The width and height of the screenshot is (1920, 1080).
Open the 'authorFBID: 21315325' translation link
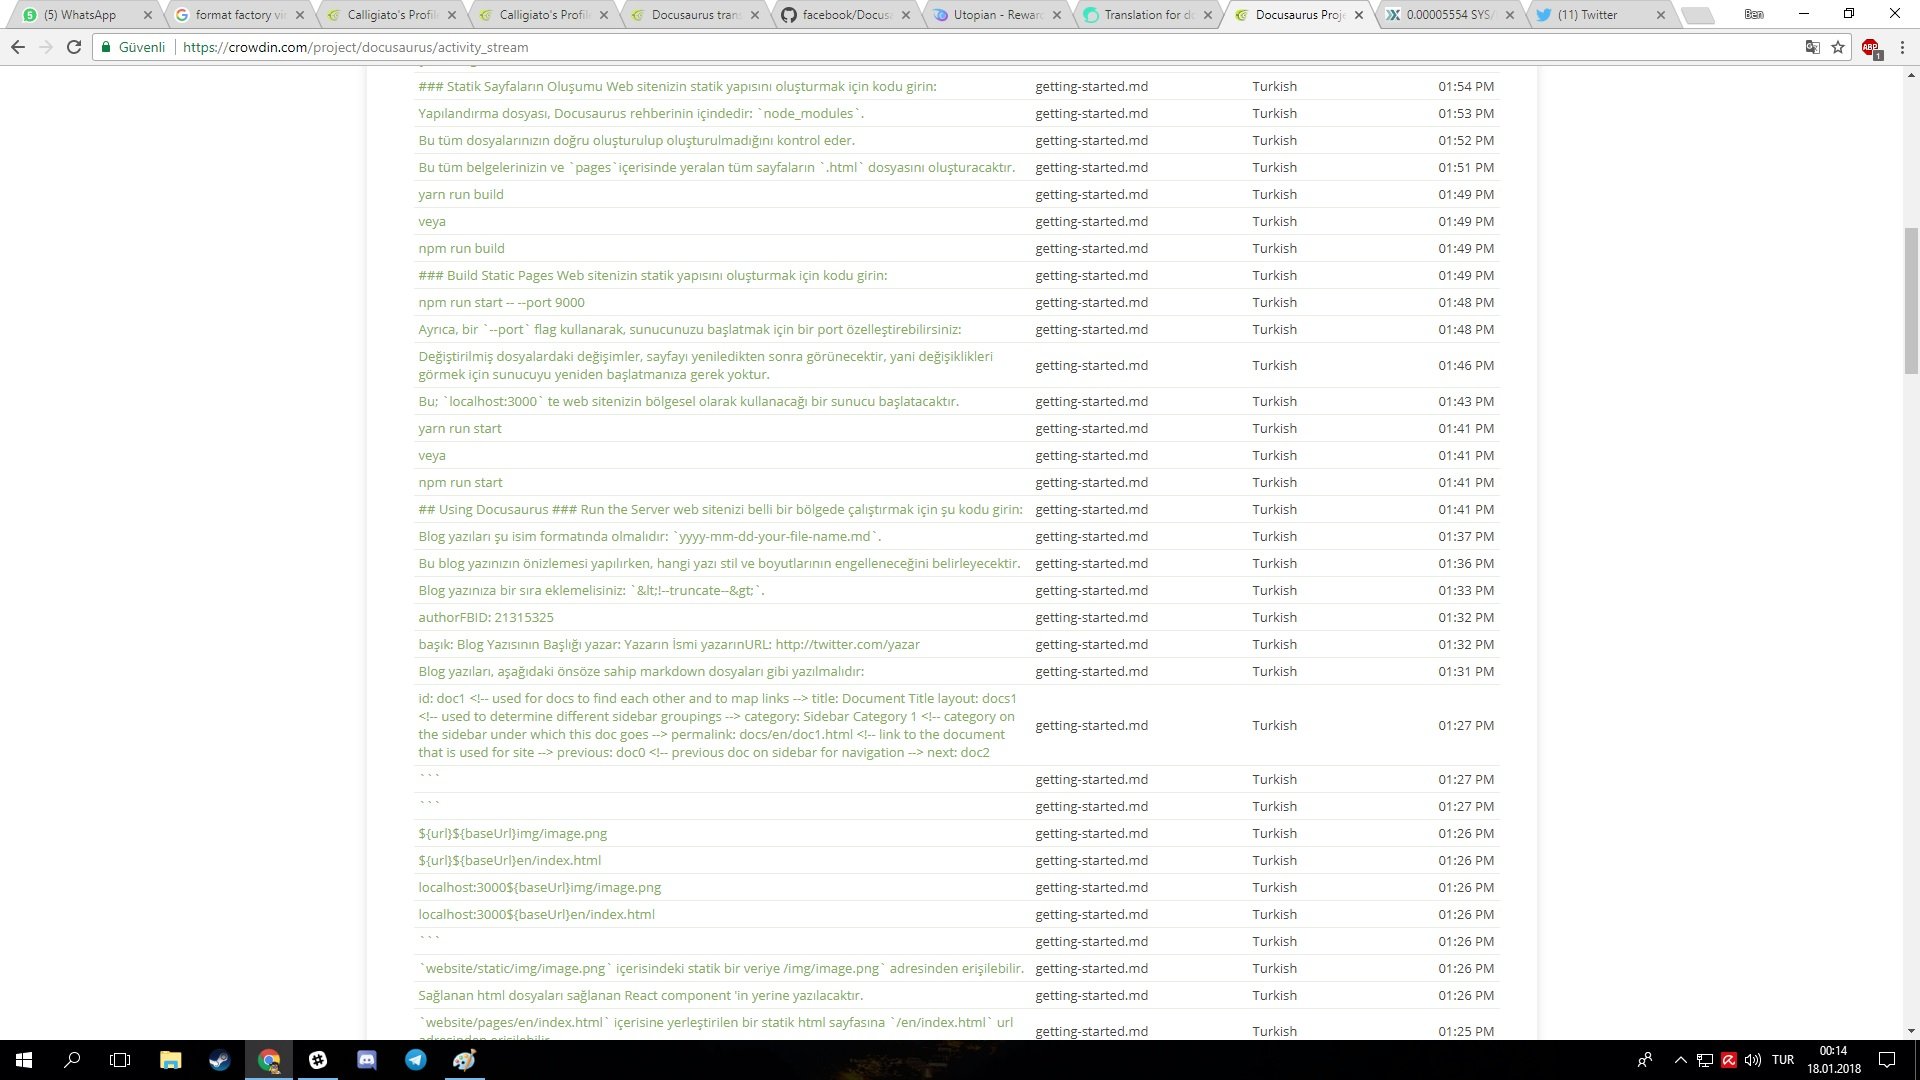pyautogui.click(x=486, y=617)
